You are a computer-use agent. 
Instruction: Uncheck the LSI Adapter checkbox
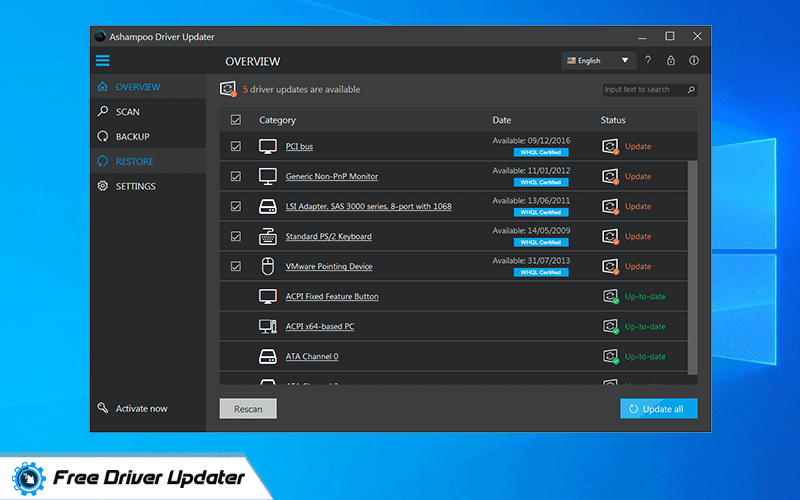236,207
